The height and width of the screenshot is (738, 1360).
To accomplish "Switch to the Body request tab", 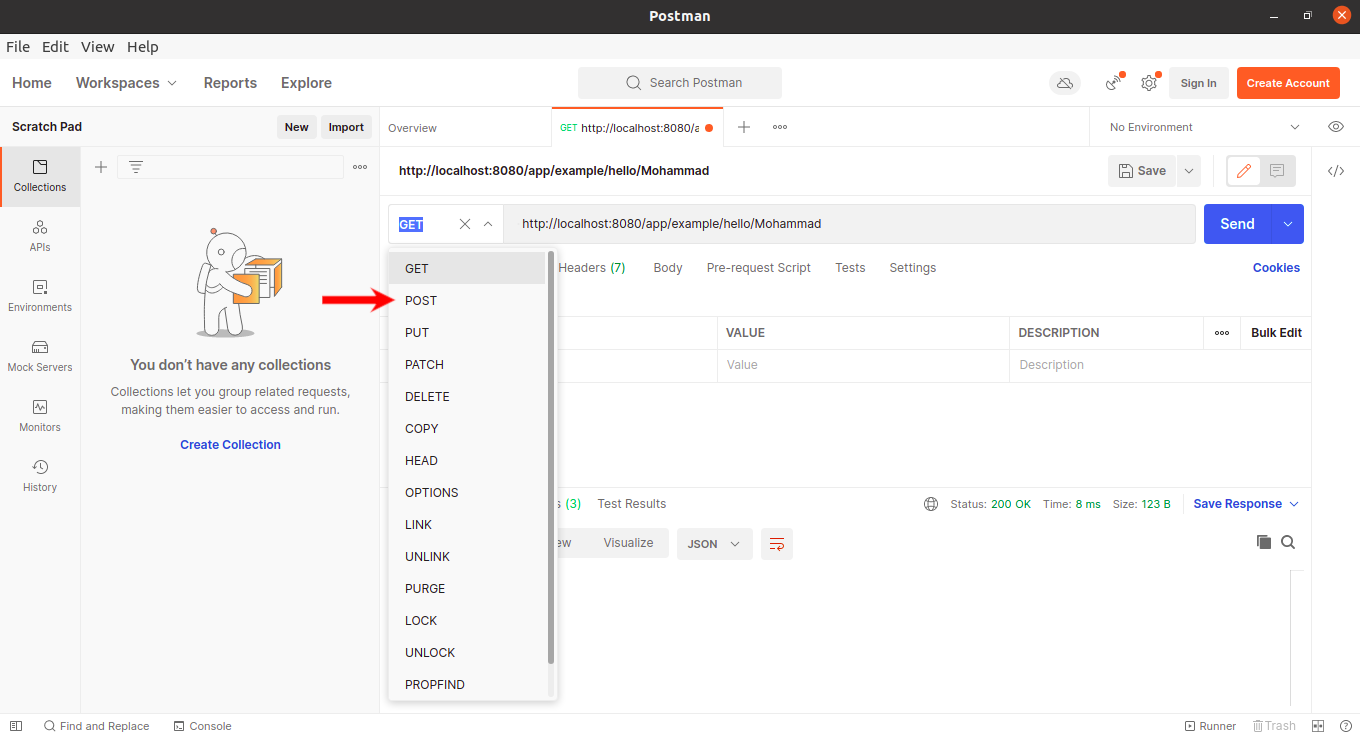I will pos(668,268).
